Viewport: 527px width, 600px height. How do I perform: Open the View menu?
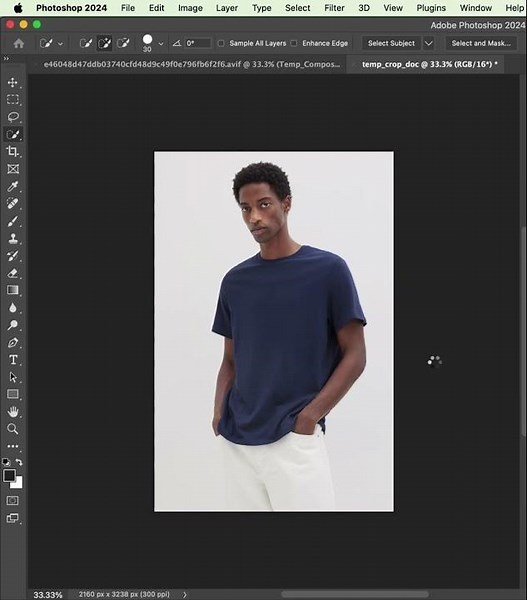tap(393, 8)
